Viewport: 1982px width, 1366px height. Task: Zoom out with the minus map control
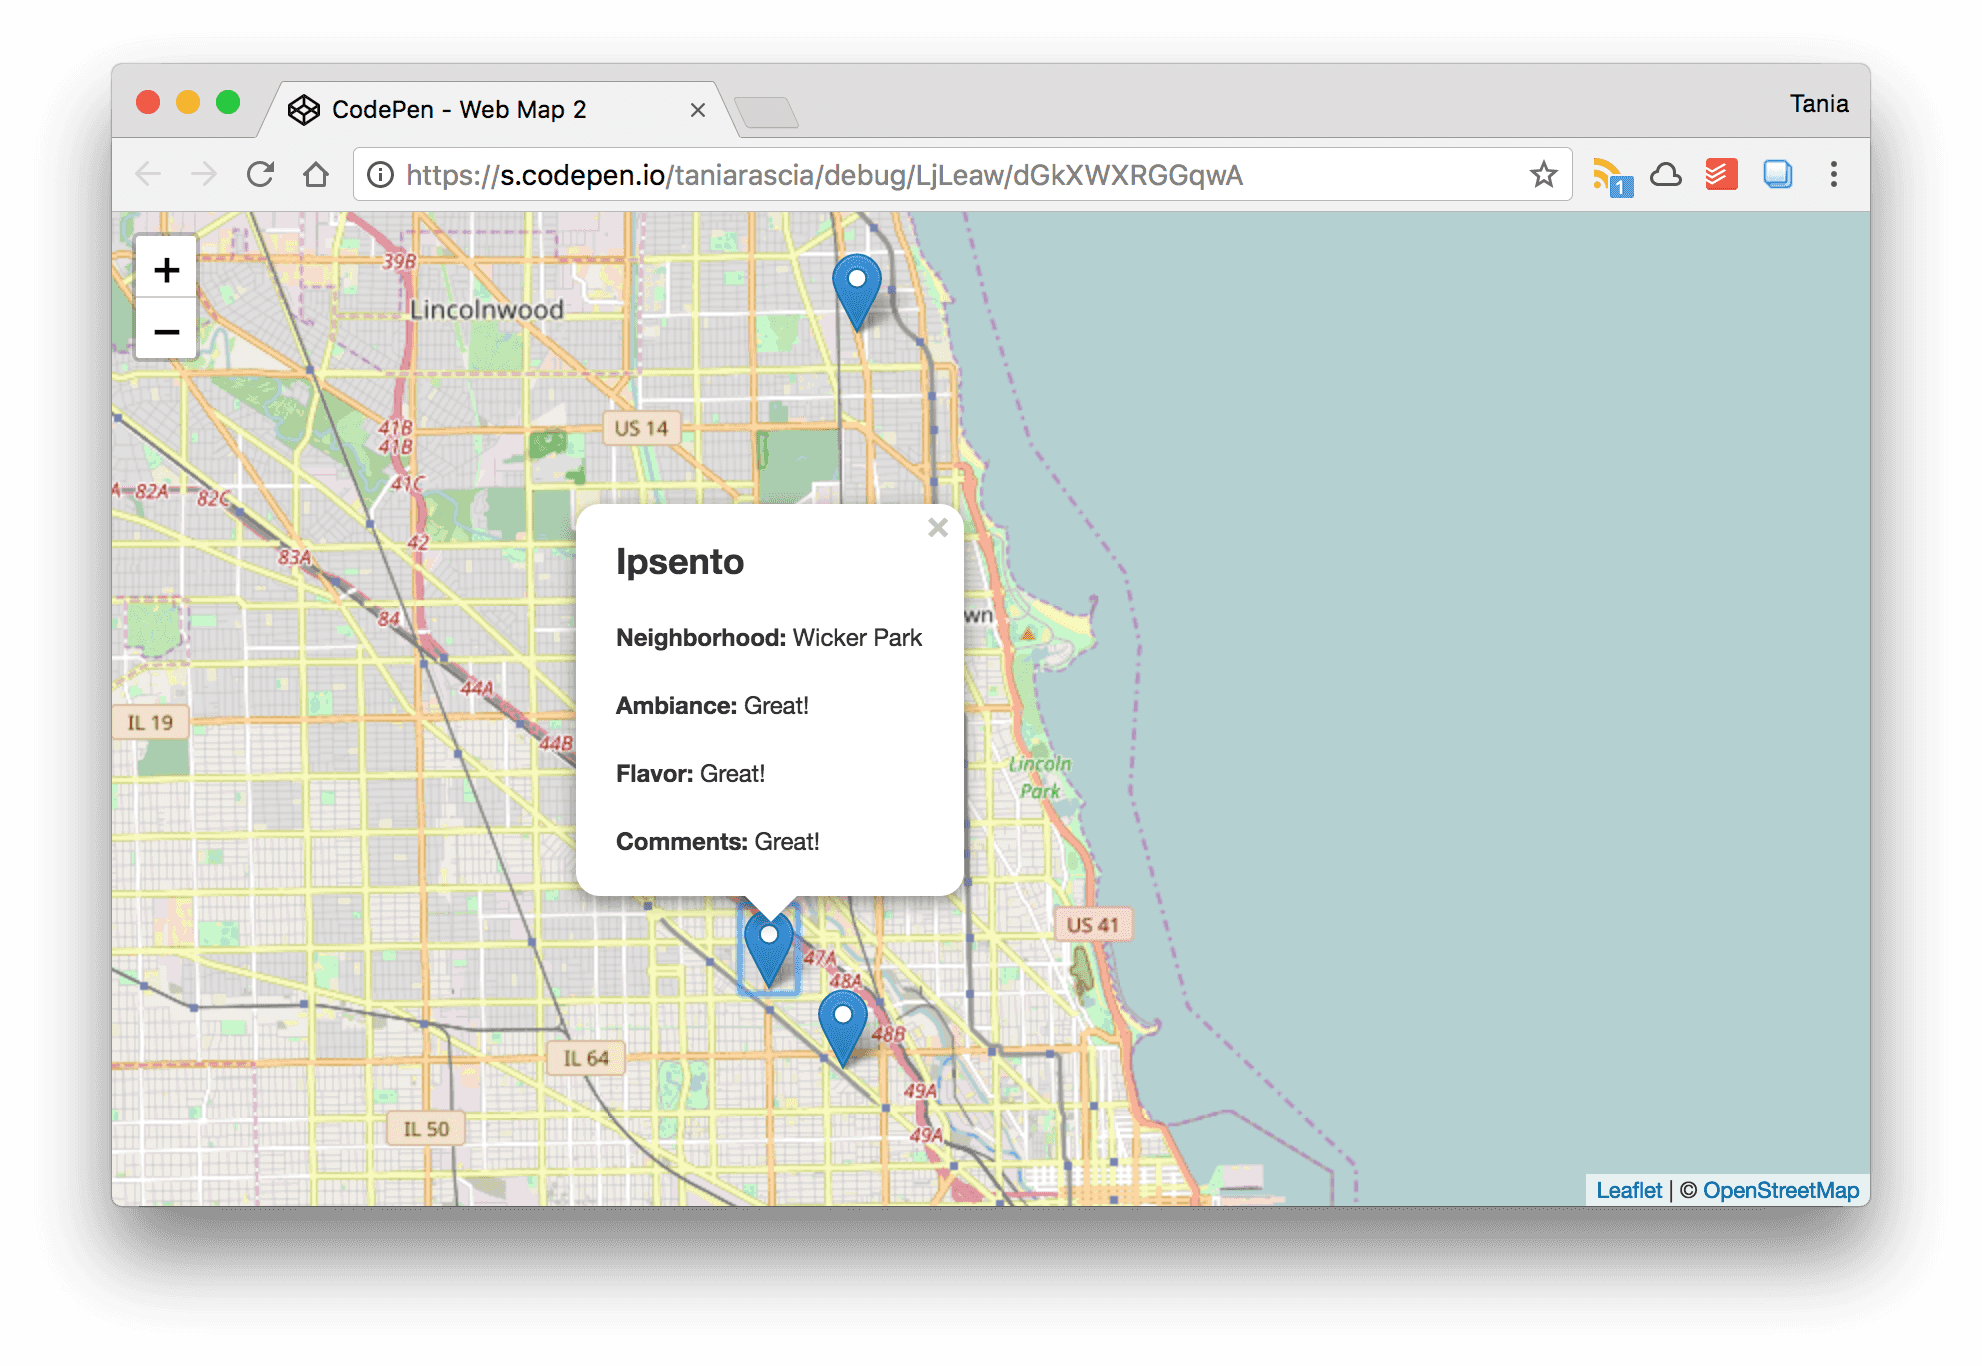pyautogui.click(x=166, y=330)
